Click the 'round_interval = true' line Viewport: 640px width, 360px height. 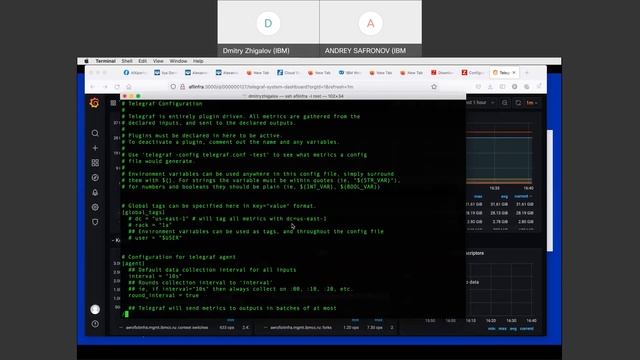pos(163,295)
